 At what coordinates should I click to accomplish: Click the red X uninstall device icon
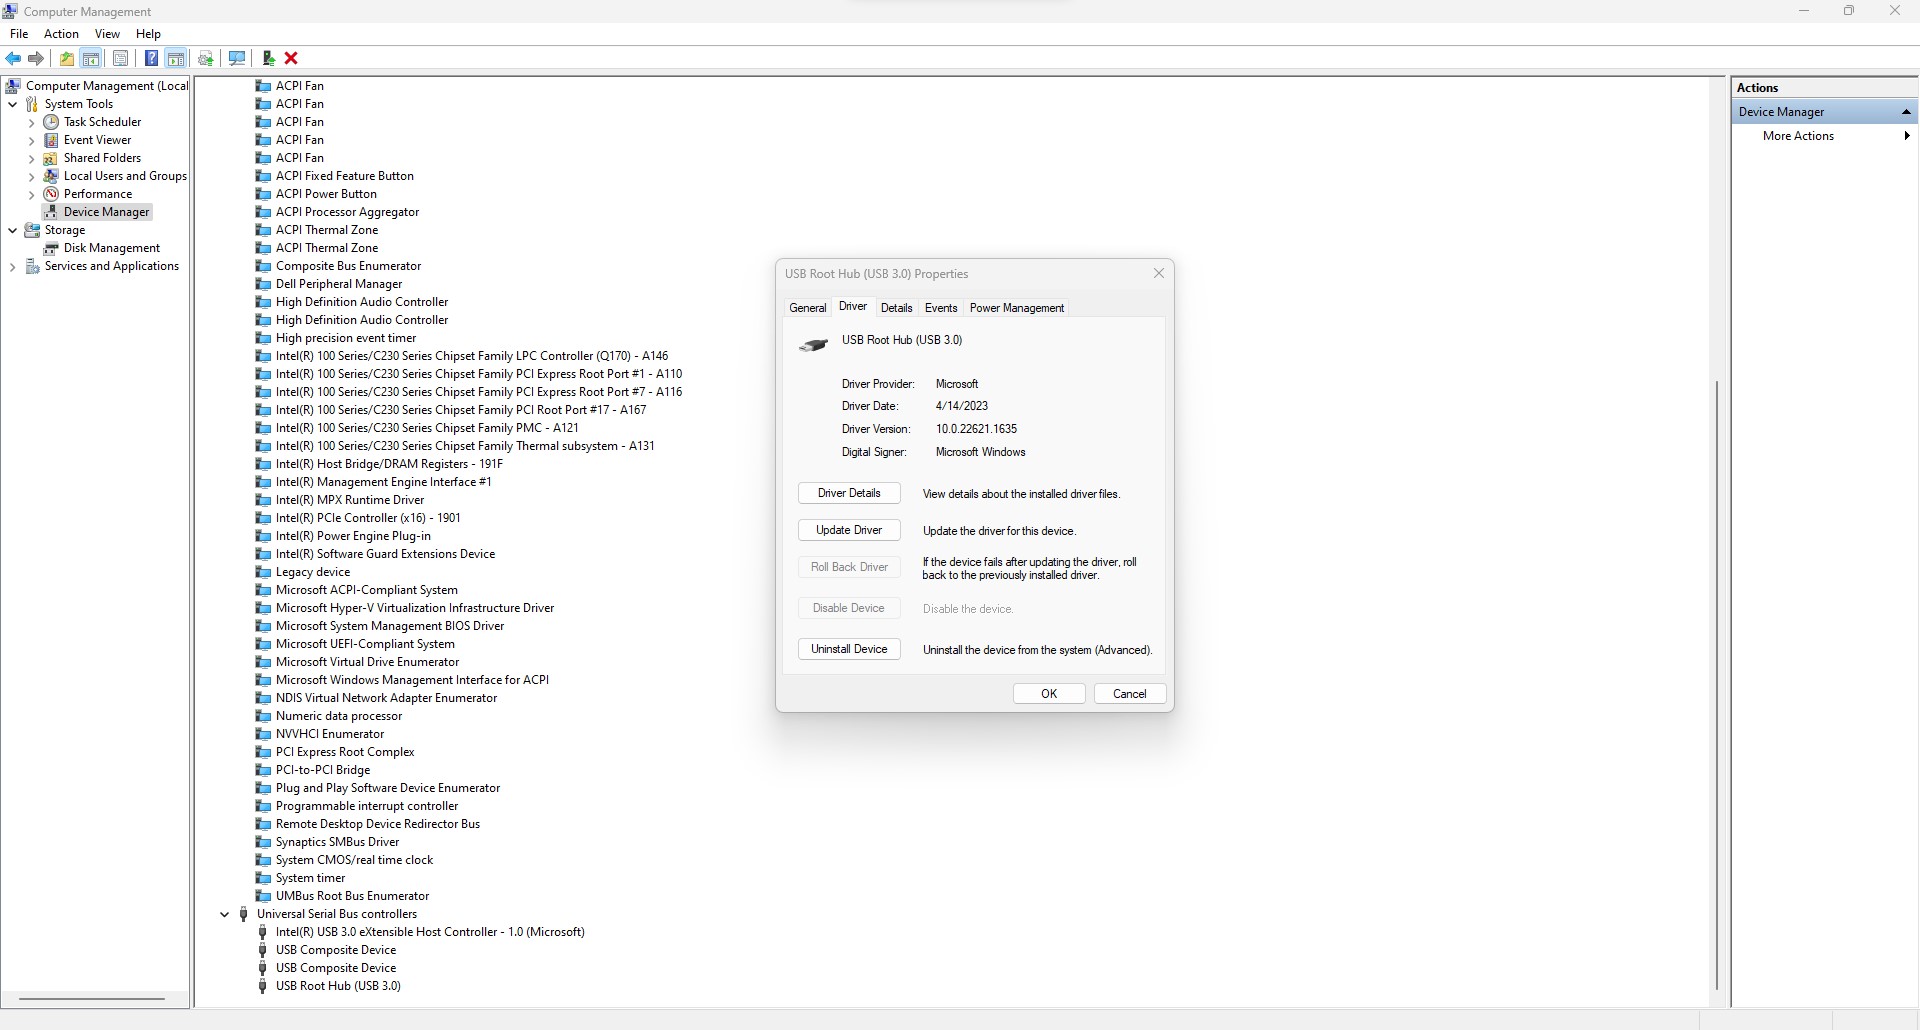291,58
